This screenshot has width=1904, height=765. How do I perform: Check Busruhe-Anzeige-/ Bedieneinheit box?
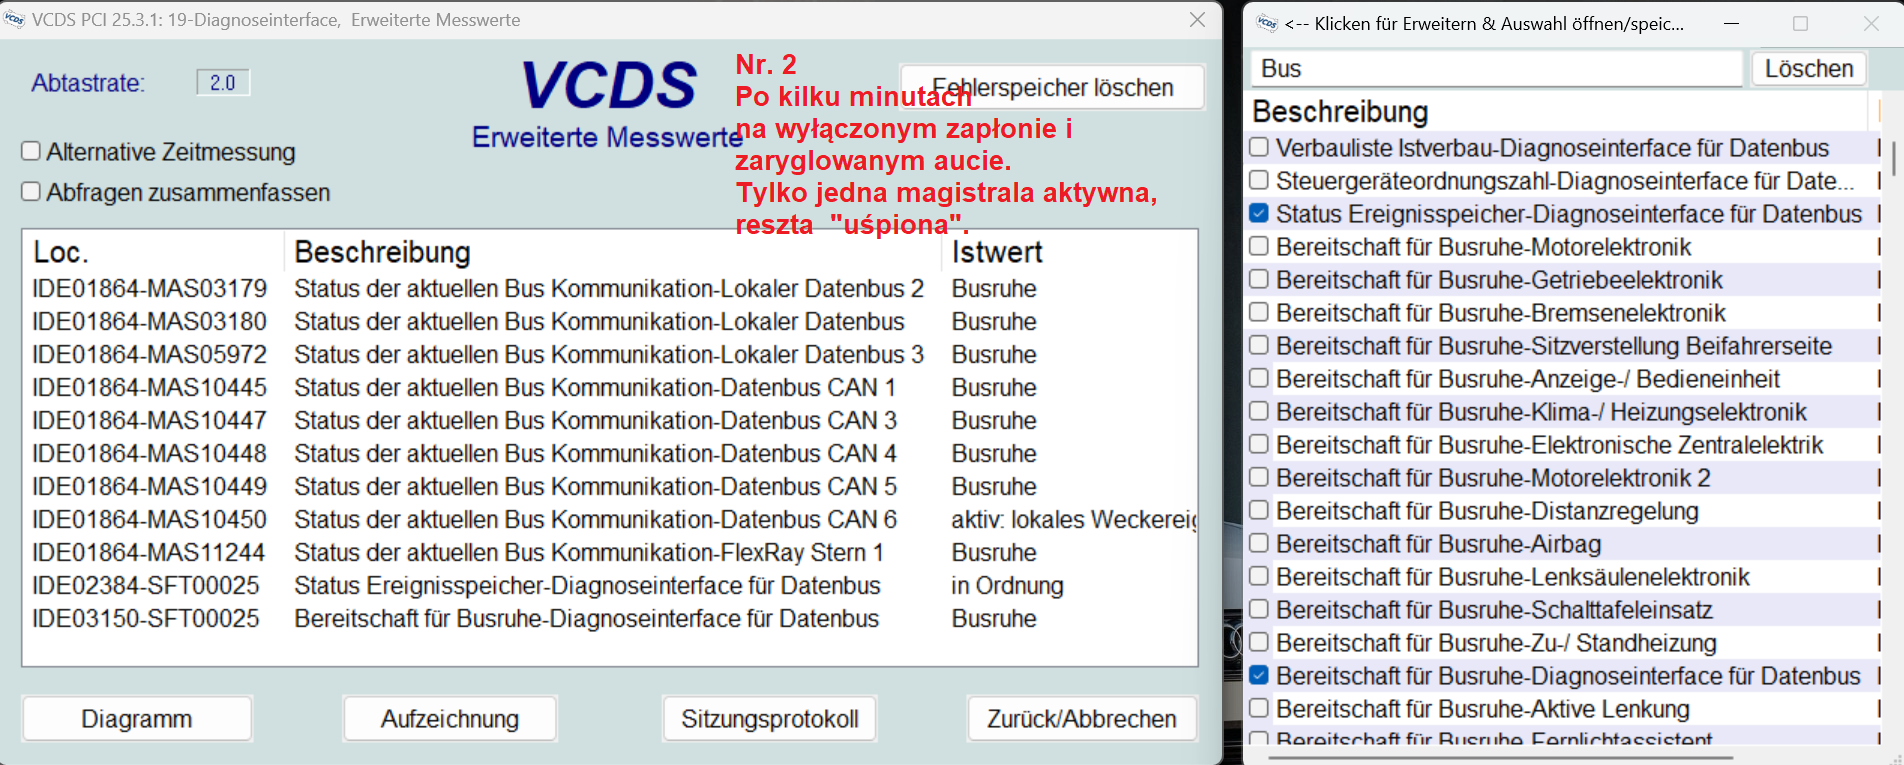click(x=1259, y=378)
